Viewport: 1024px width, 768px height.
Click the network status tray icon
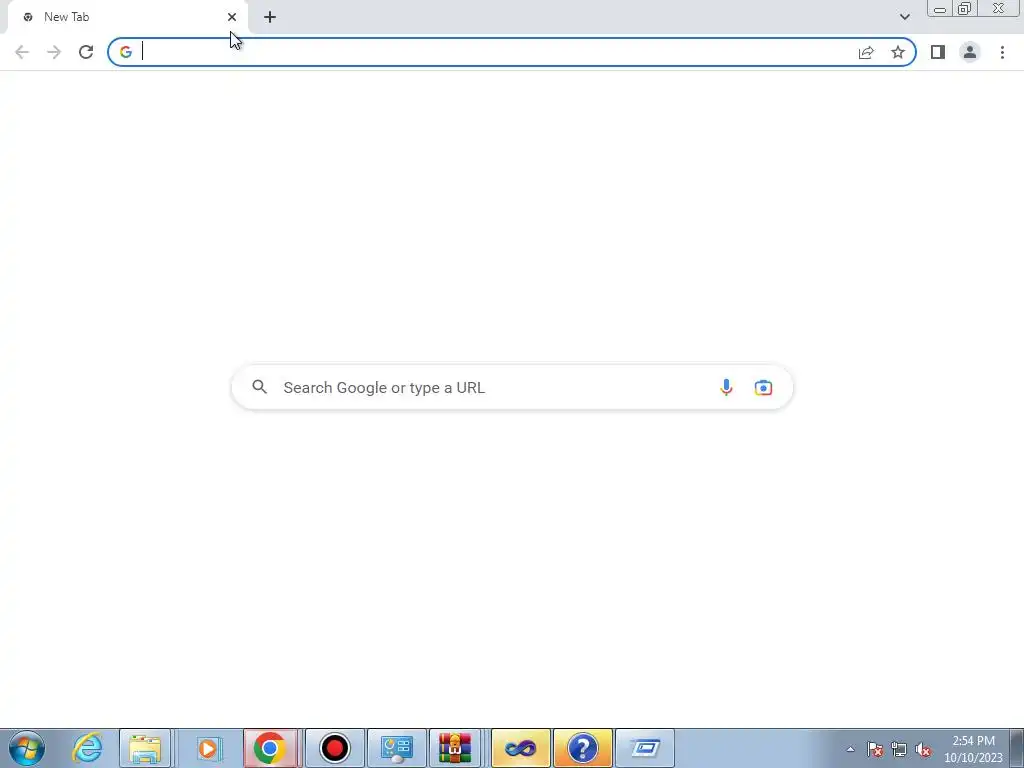click(x=899, y=749)
